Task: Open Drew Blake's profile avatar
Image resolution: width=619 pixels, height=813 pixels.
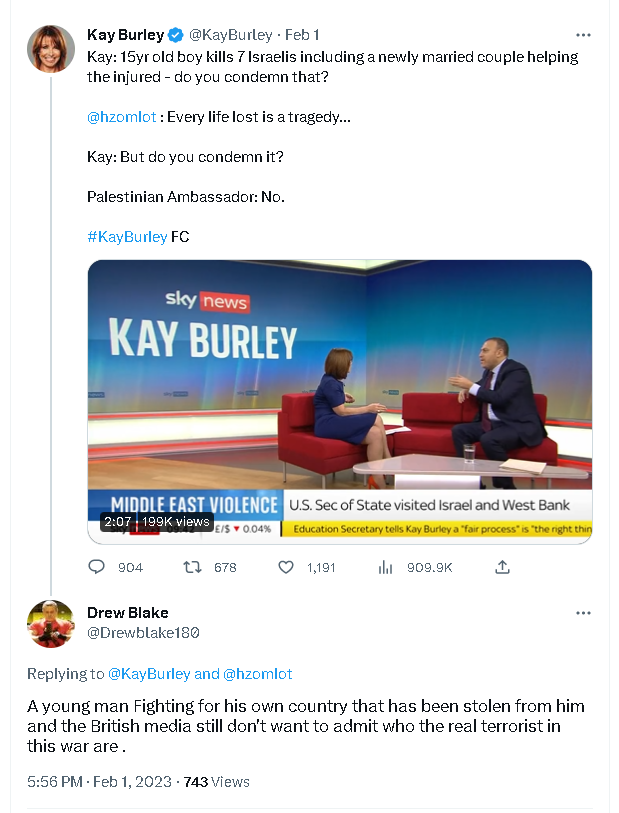Action: click(50, 624)
